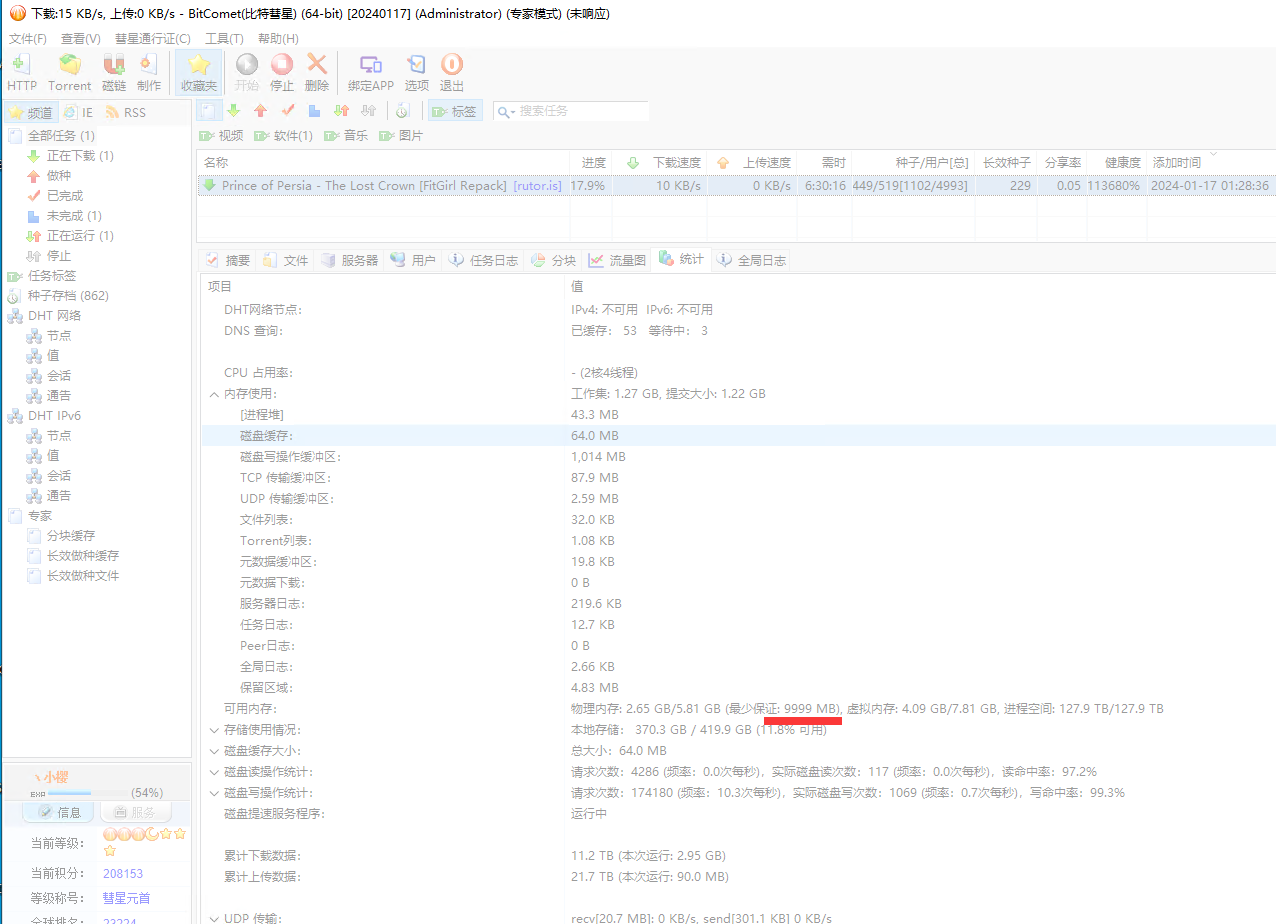Click the scheduler clock icon in filter bar

tap(402, 111)
